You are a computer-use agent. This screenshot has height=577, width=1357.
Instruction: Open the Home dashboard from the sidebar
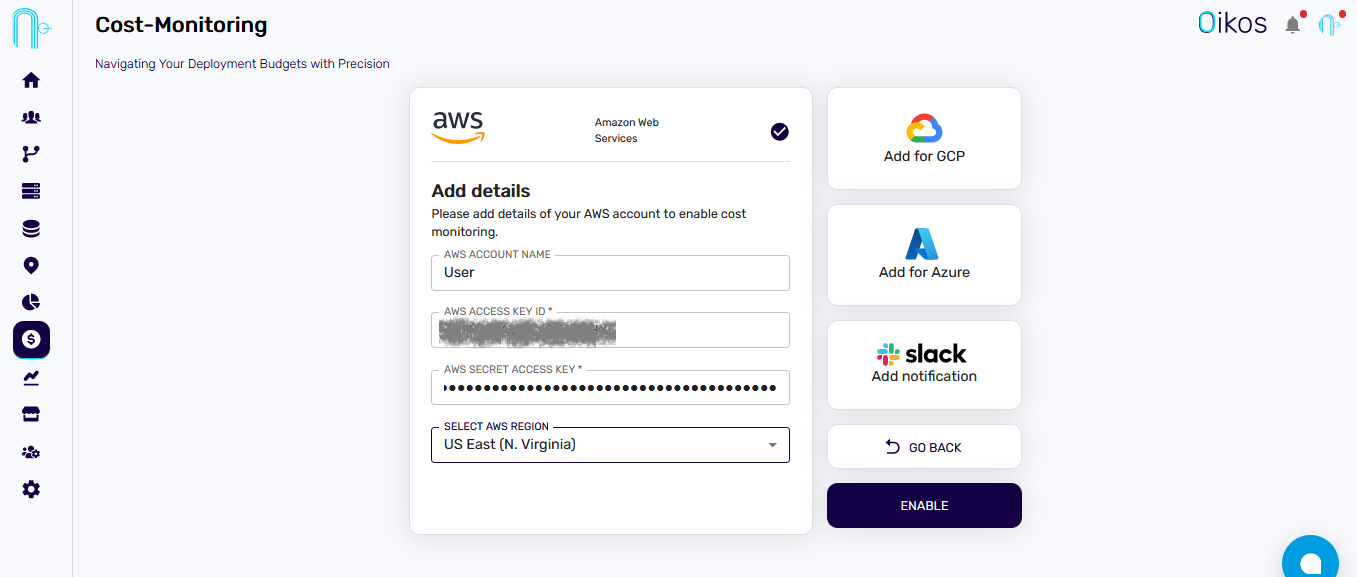point(31,80)
